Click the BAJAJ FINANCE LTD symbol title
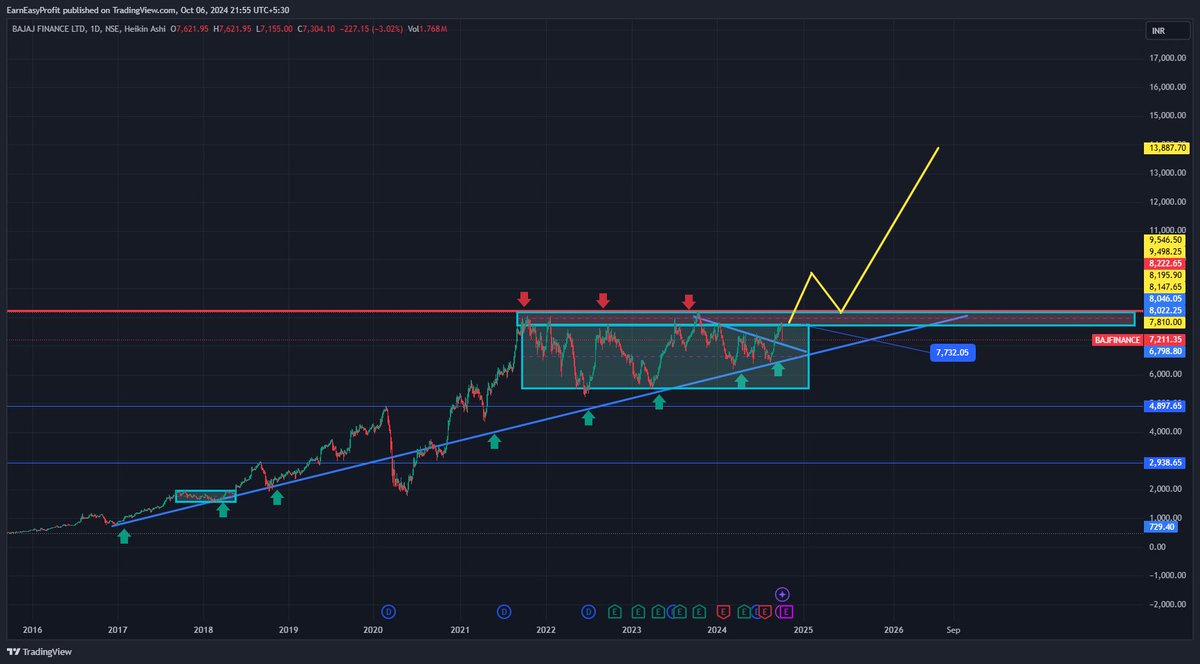 coord(47,29)
